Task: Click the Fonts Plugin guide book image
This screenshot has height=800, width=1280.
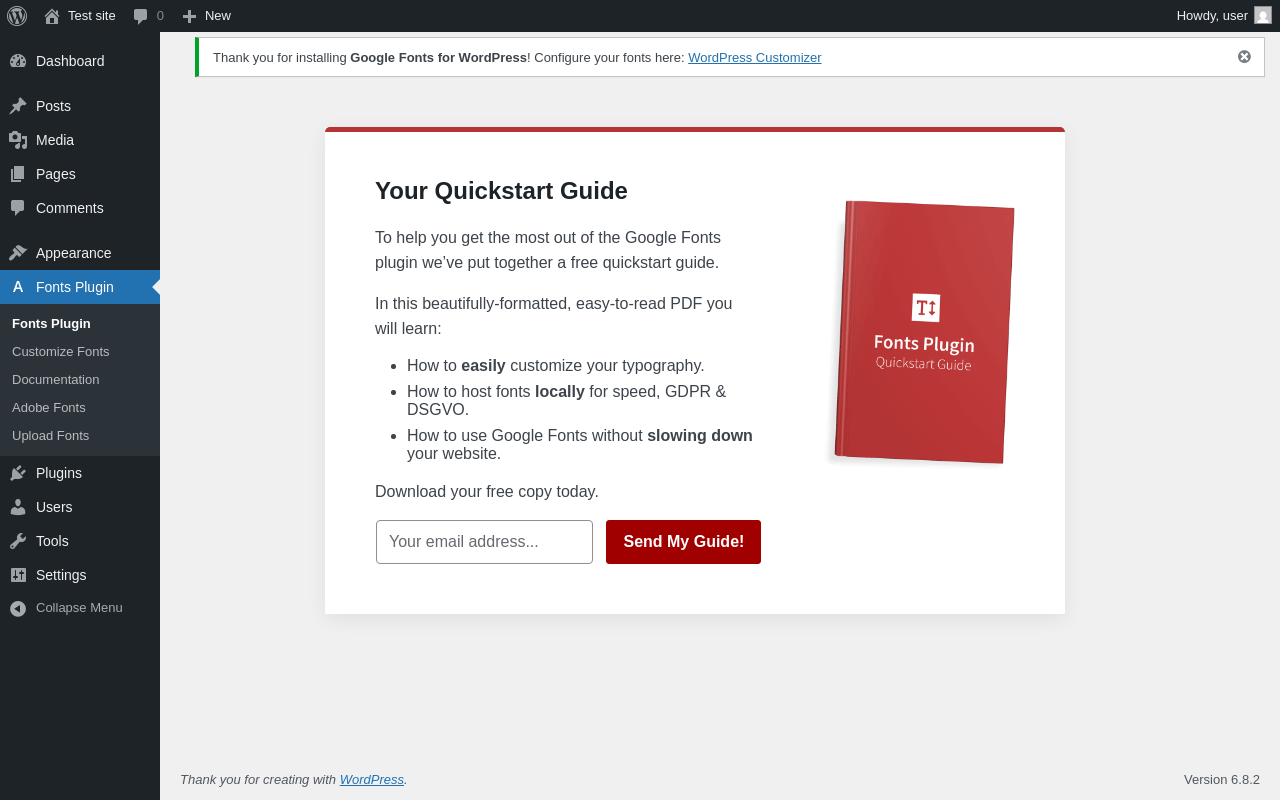Action: pos(925,332)
